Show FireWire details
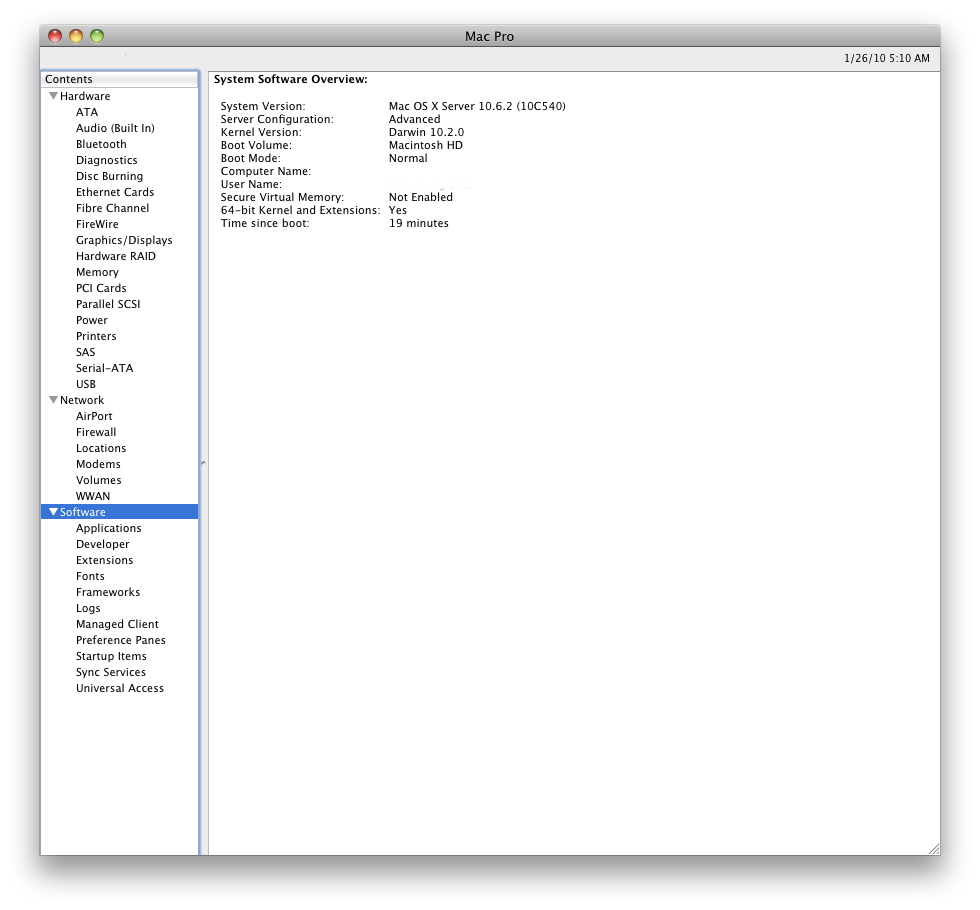 click(x=97, y=224)
